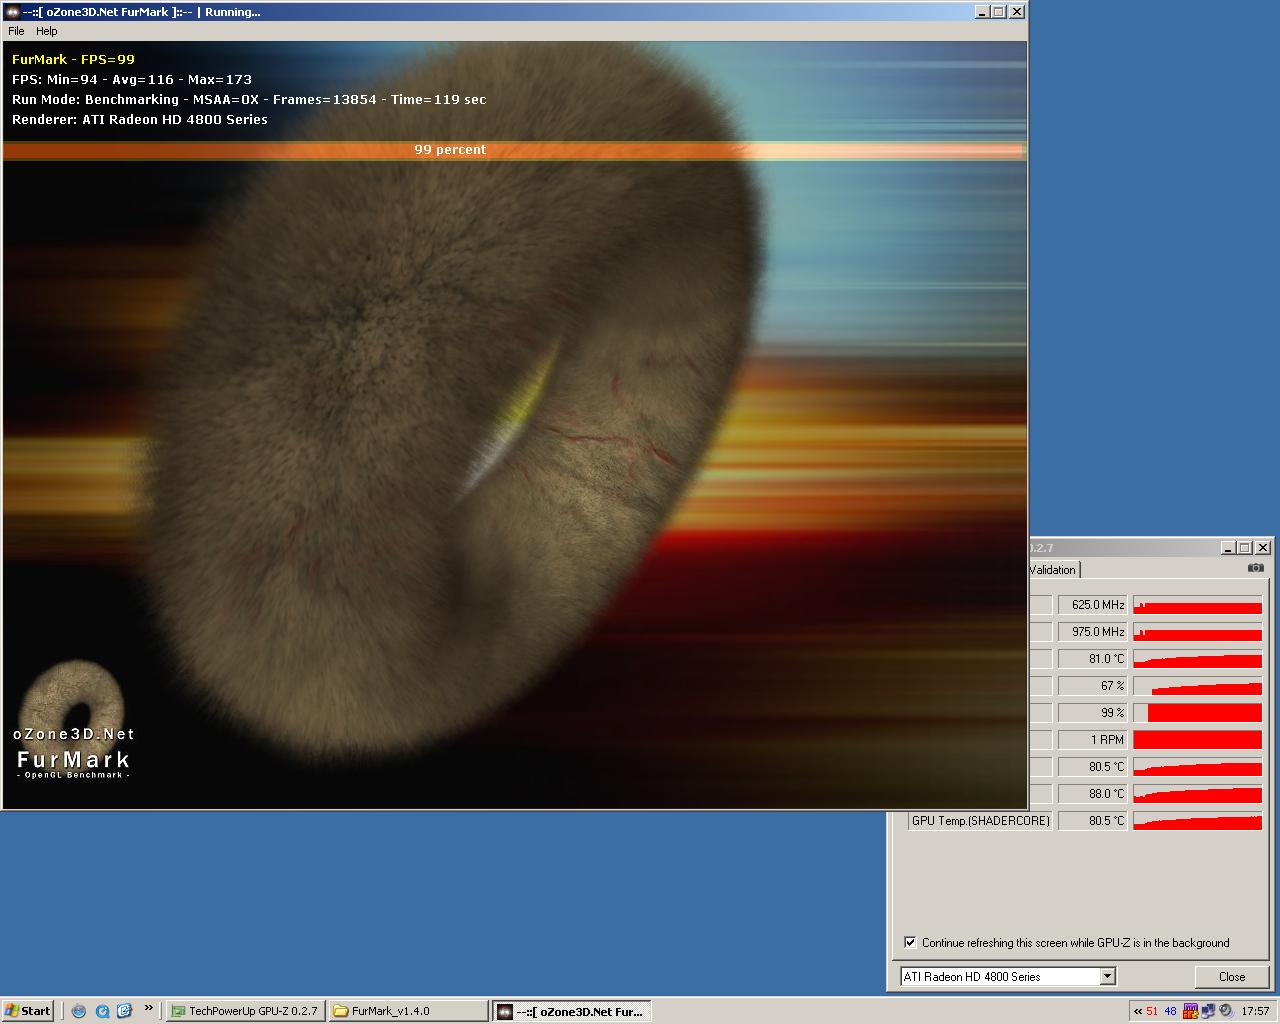Open the first quick launch browser icon

click(x=79, y=1011)
